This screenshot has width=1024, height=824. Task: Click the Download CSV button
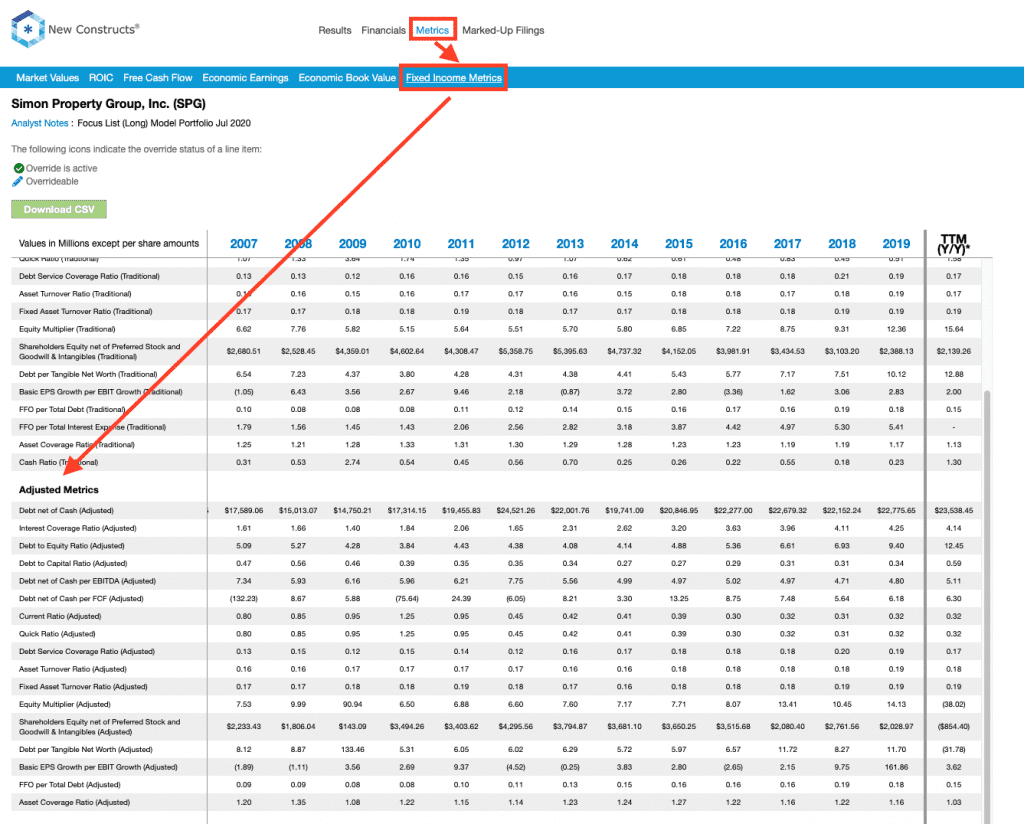tap(59, 210)
